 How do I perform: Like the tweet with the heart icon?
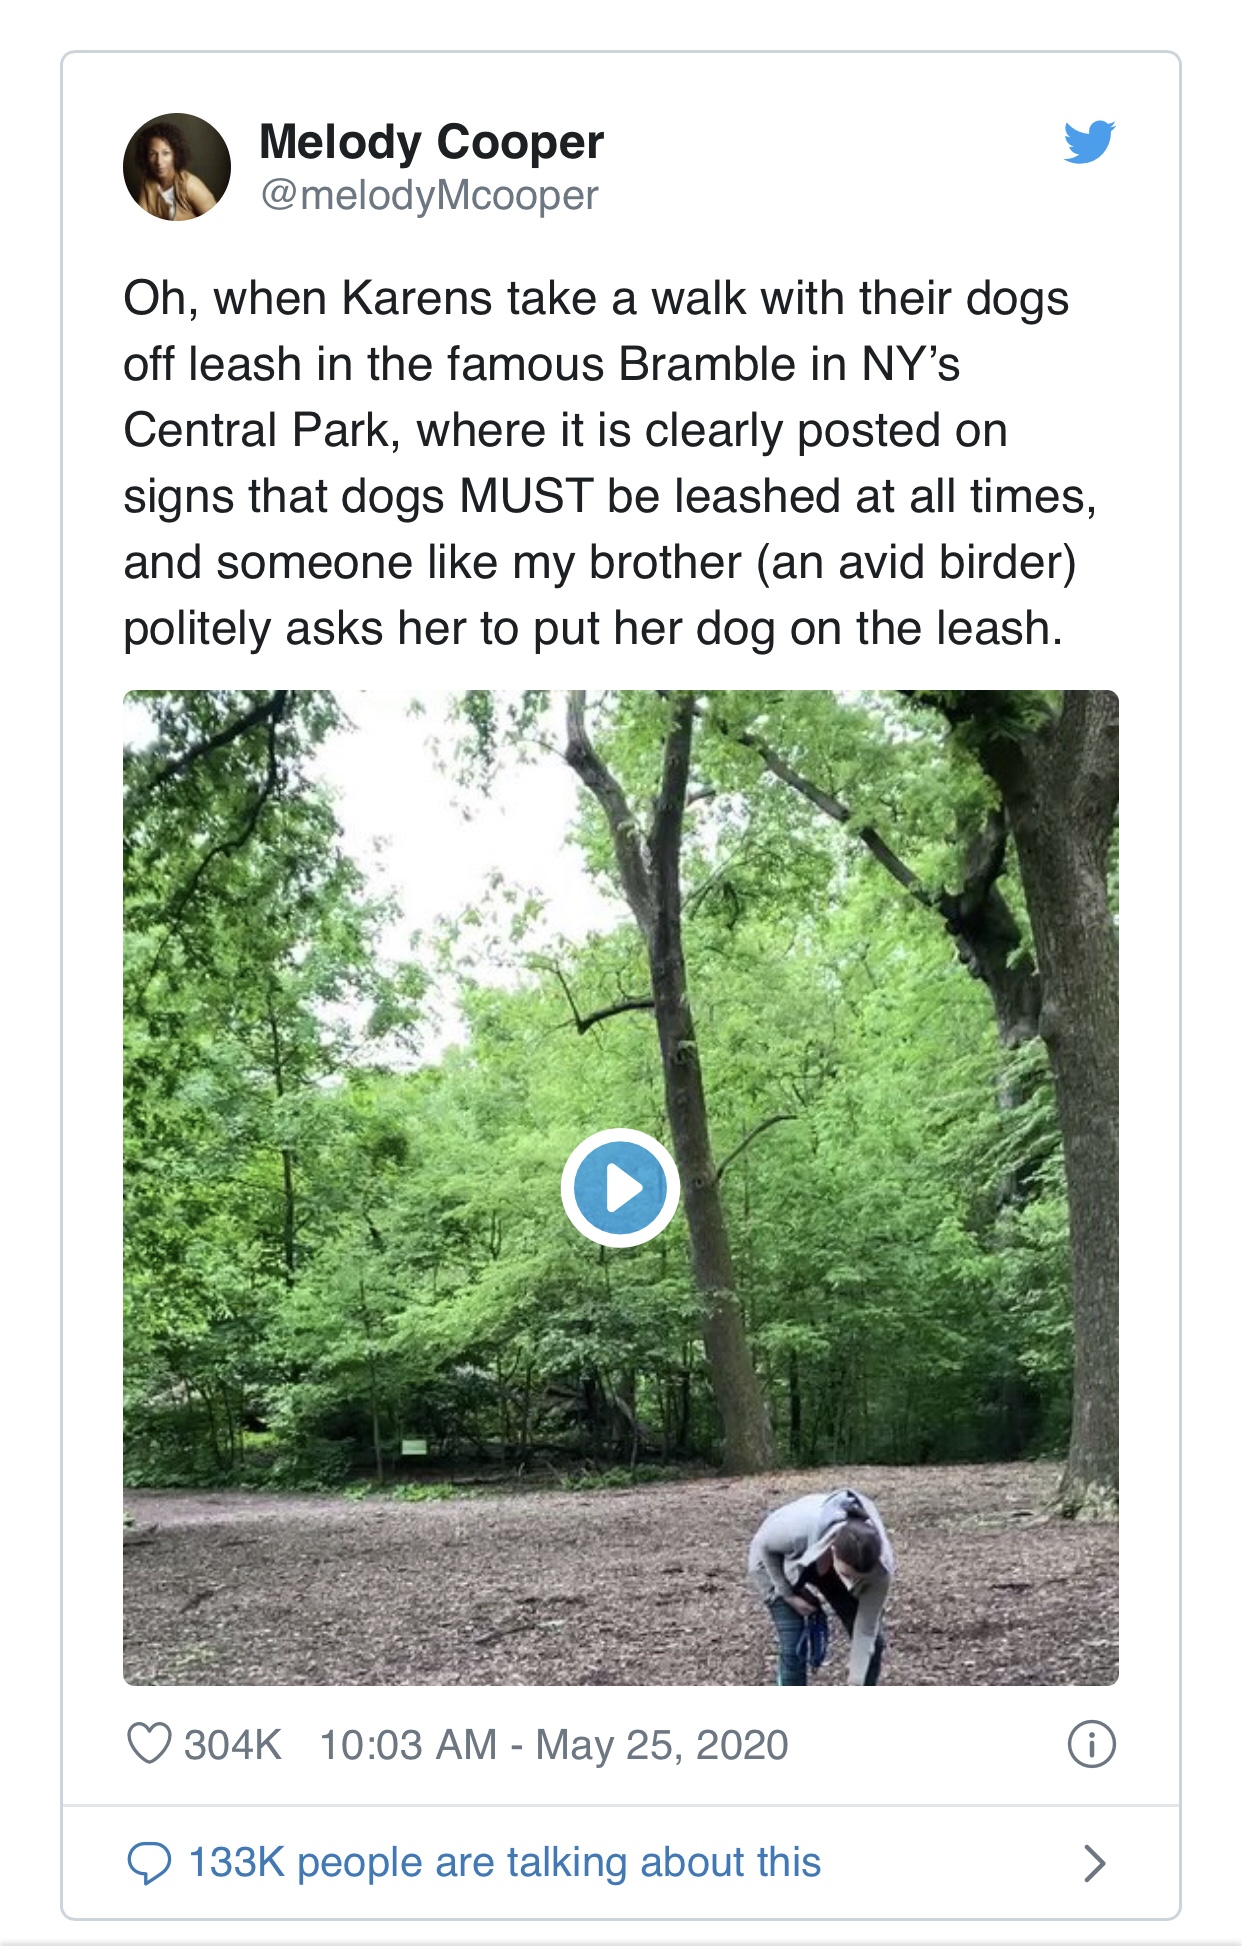click(x=149, y=1745)
